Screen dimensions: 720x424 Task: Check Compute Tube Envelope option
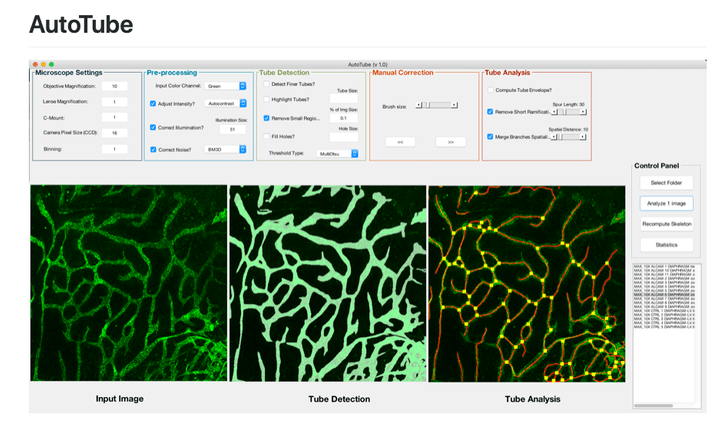tap(490, 90)
